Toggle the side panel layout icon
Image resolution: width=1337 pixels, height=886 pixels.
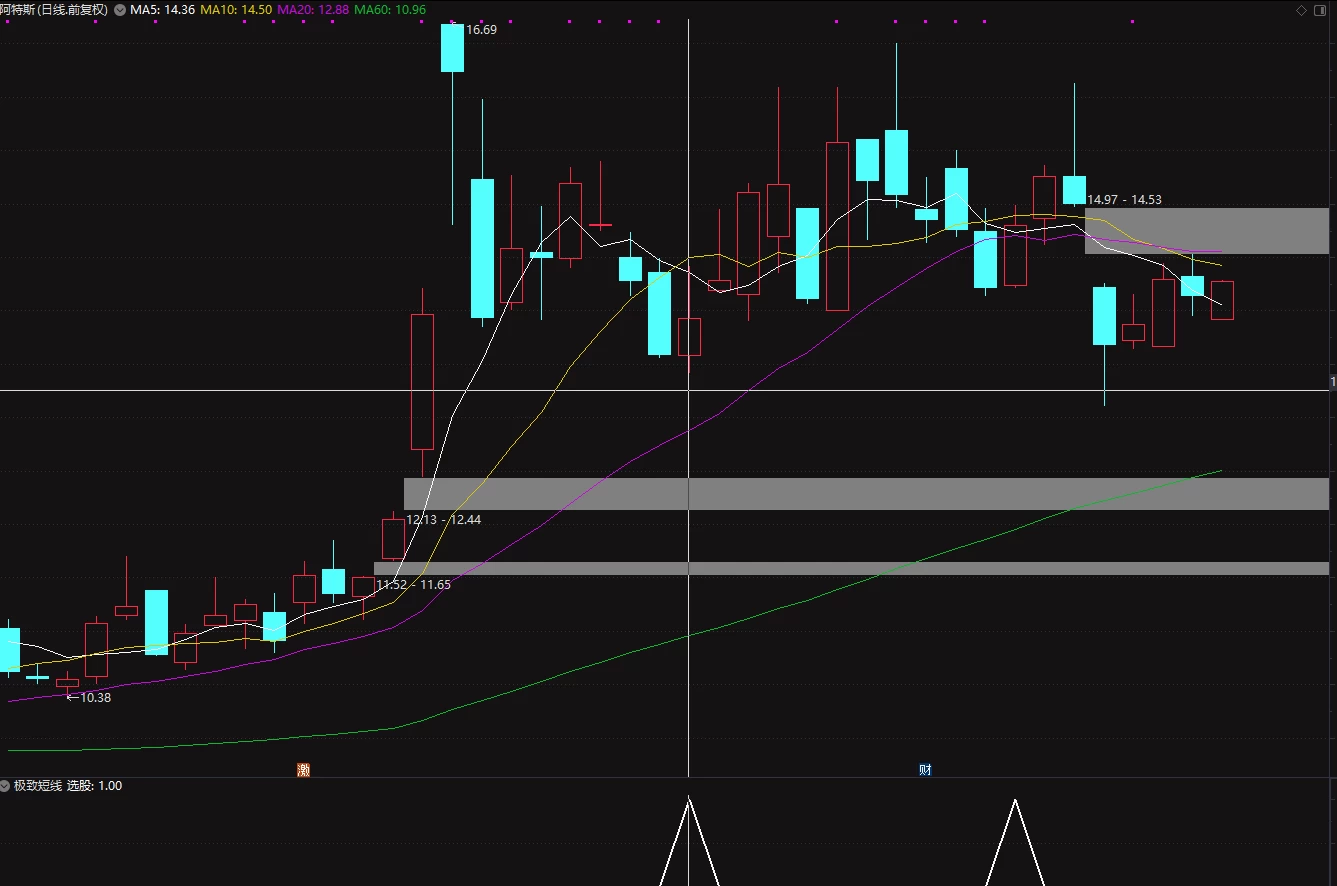tap(1321, 10)
